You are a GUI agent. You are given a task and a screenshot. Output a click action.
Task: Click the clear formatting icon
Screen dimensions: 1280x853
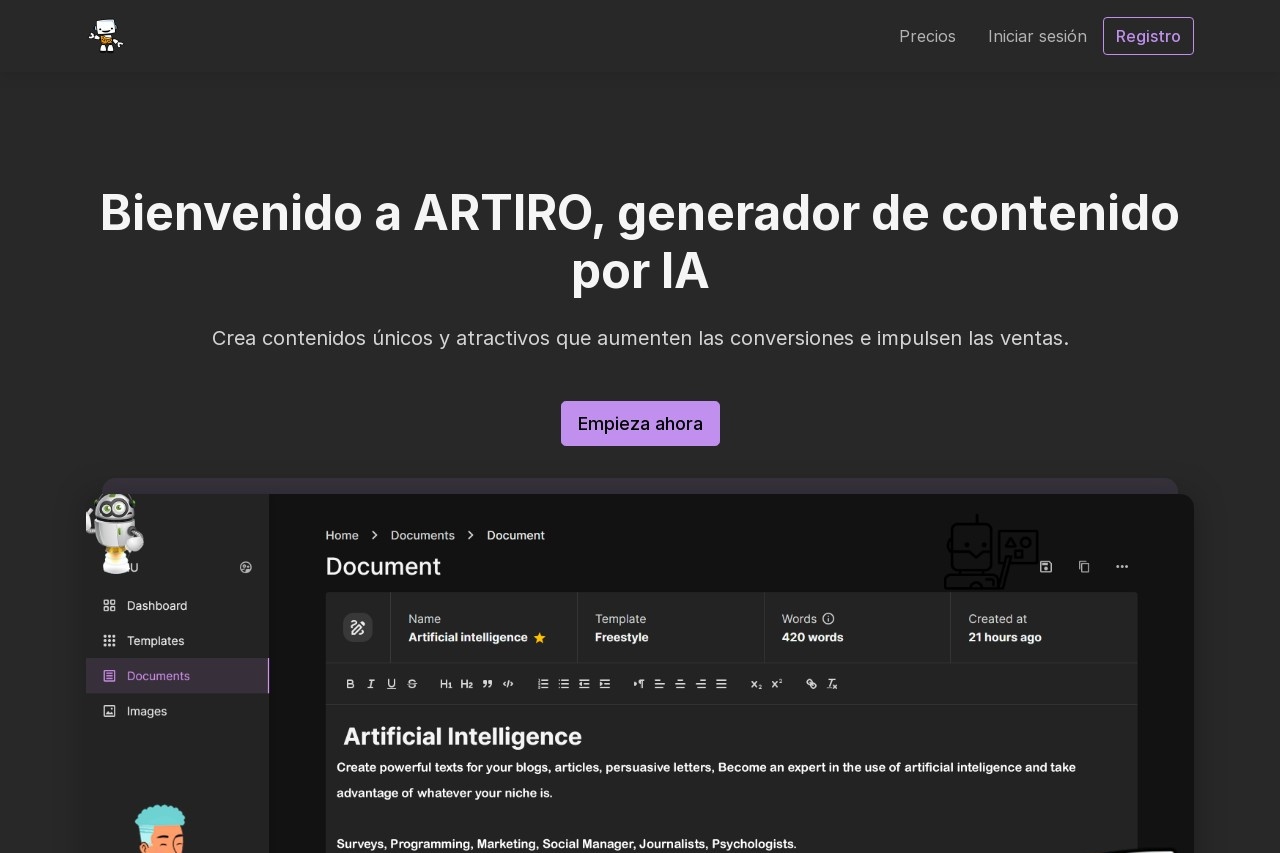pyautogui.click(x=832, y=684)
